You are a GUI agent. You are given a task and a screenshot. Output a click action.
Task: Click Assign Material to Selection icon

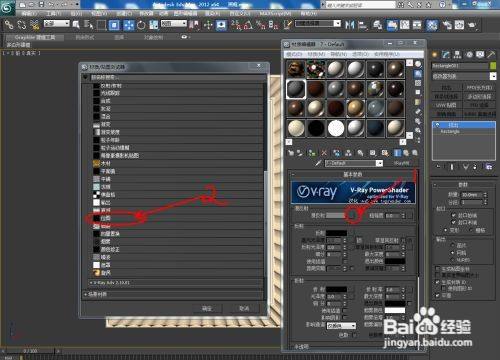312,153
